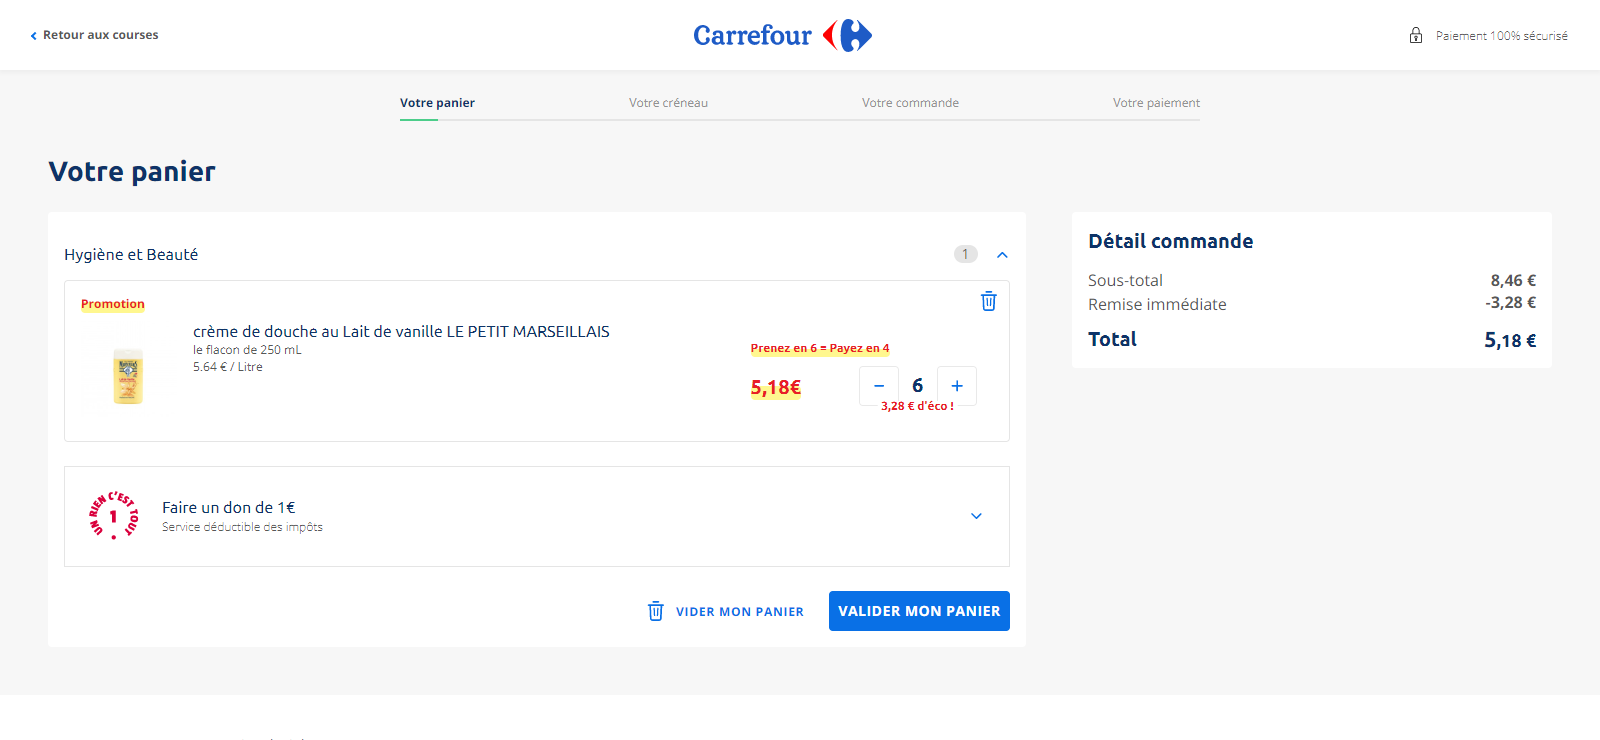The width and height of the screenshot is (1600, 740).
Task: Decrease quantity with the minus button
Action: (879, 386)
